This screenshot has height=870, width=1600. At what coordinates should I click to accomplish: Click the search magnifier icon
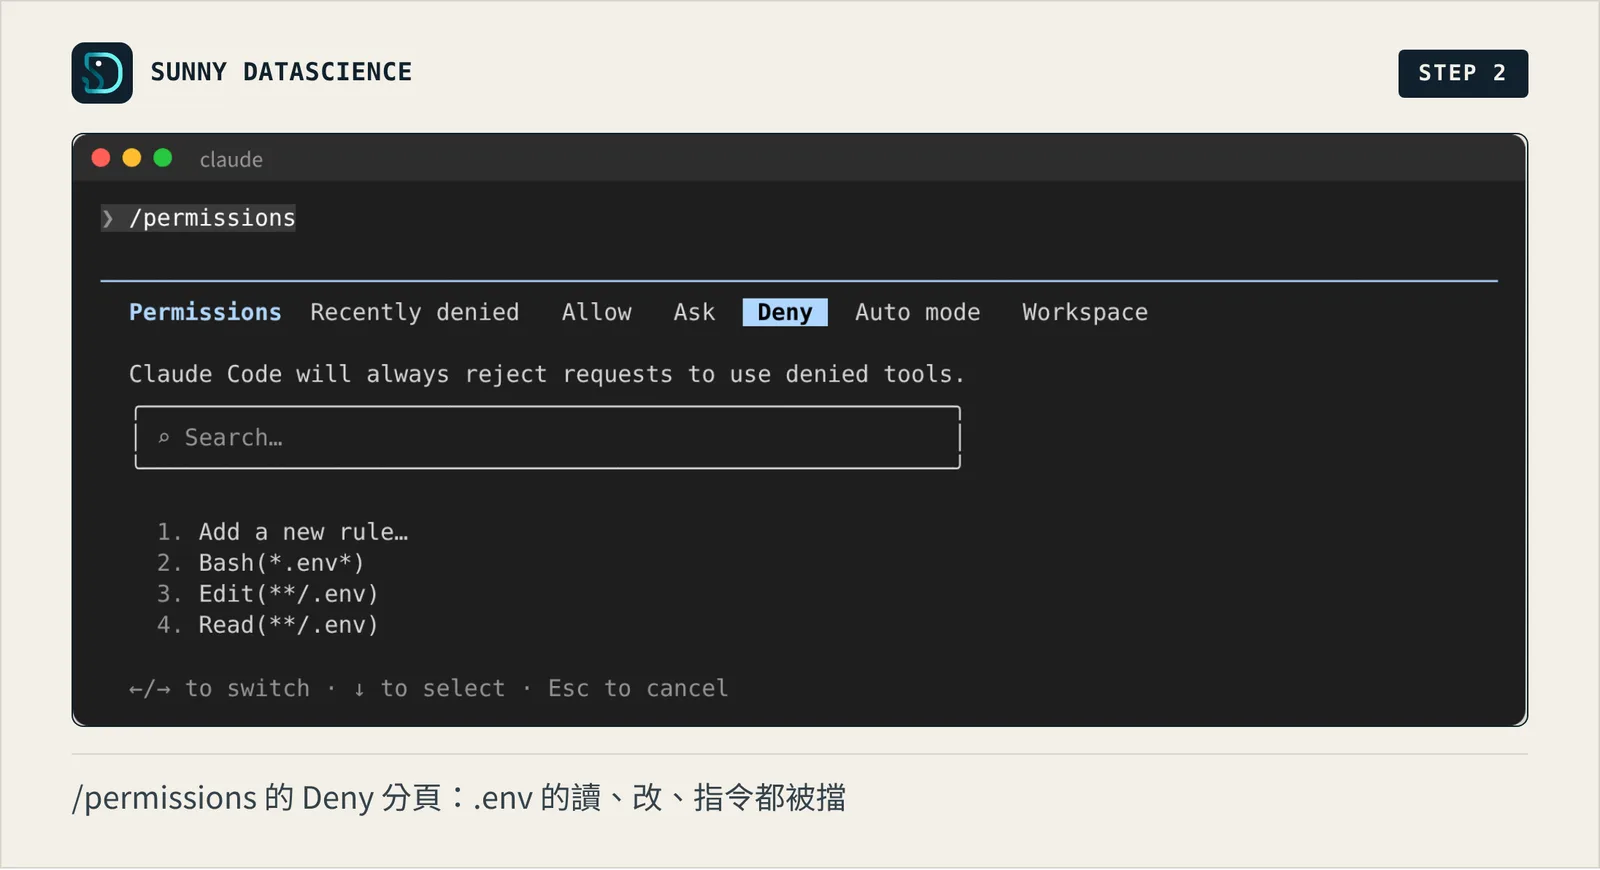pyautogui.click(x=164, y=438)
